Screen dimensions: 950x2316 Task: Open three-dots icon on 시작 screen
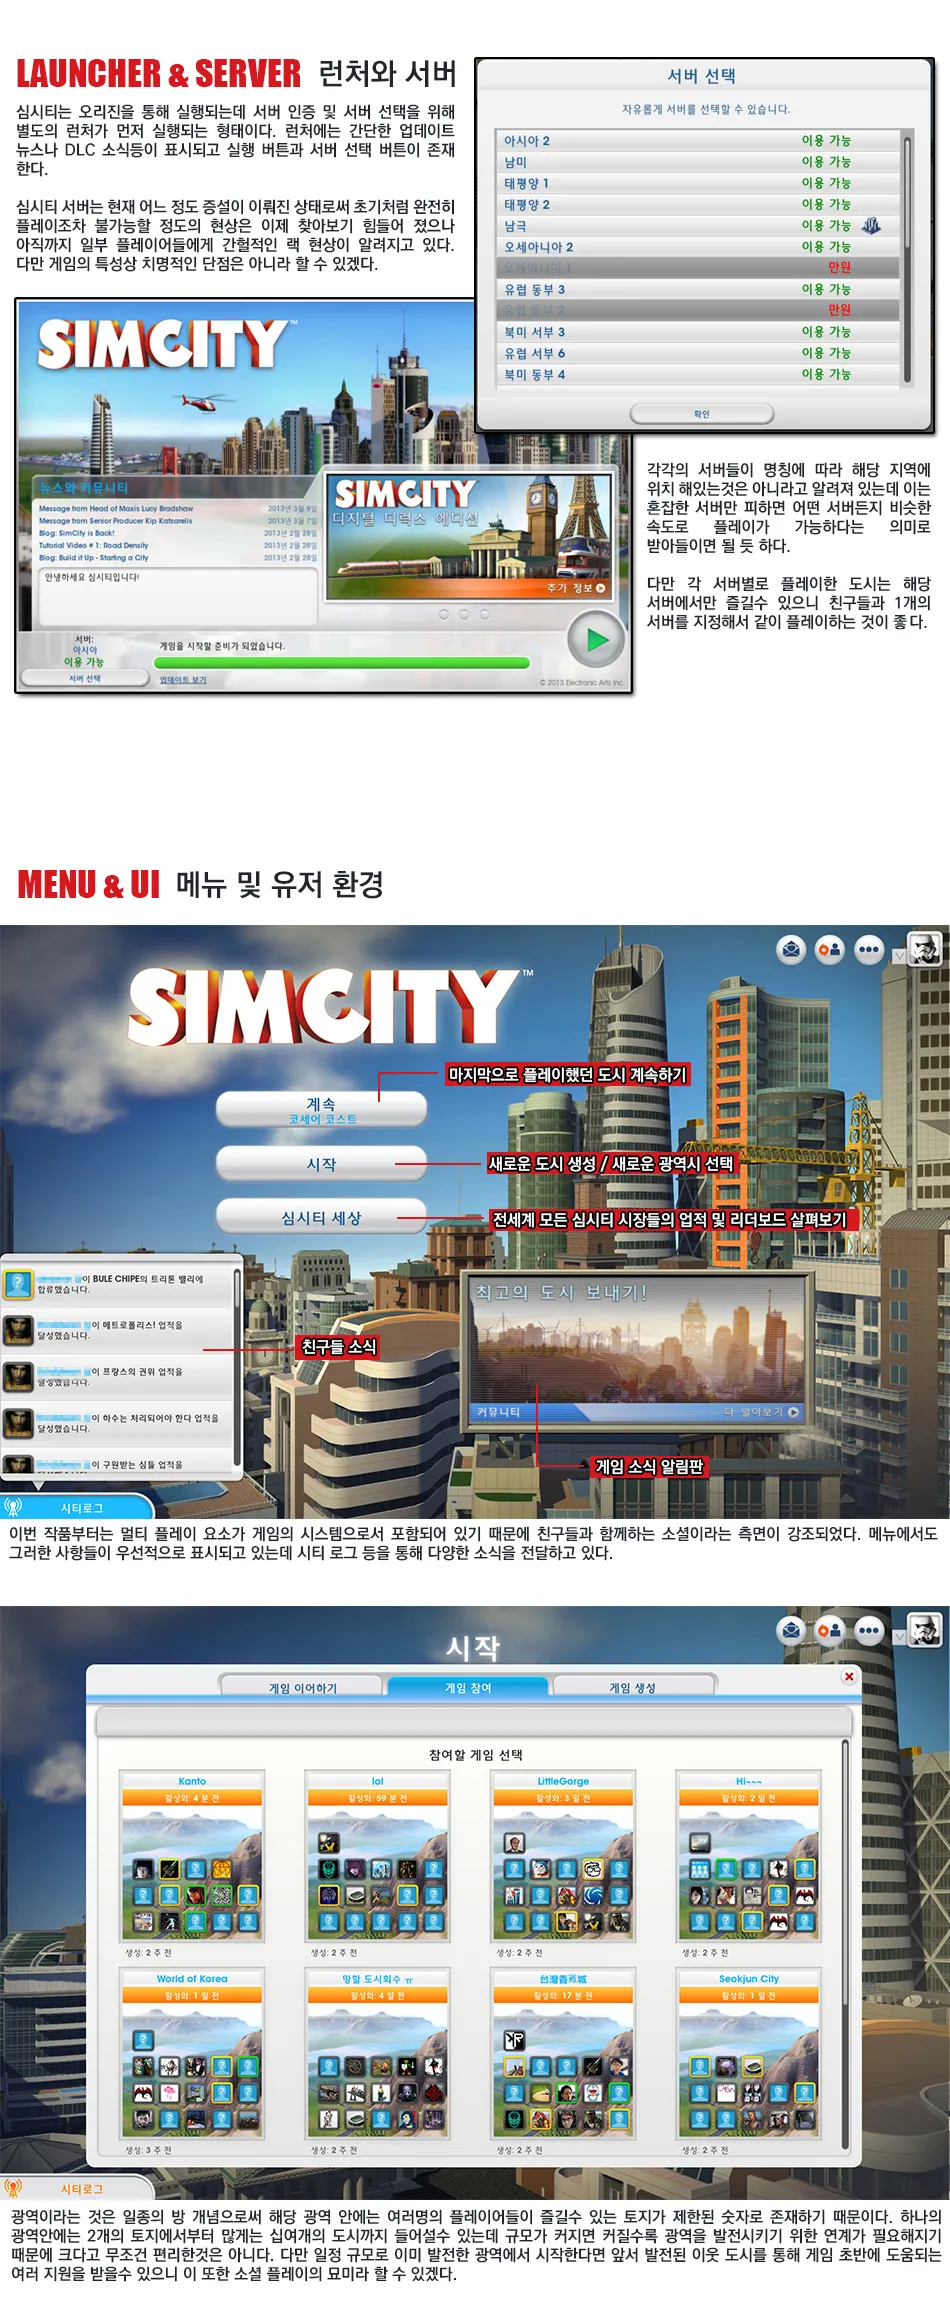[x=869, y=1631]
